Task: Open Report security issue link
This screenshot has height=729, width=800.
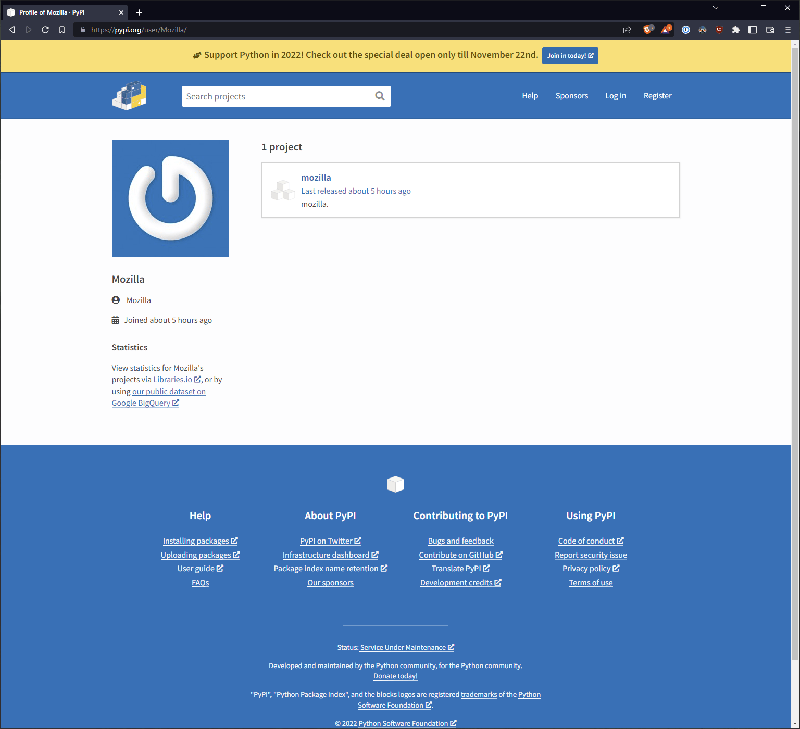Action: tap(591, 555)
